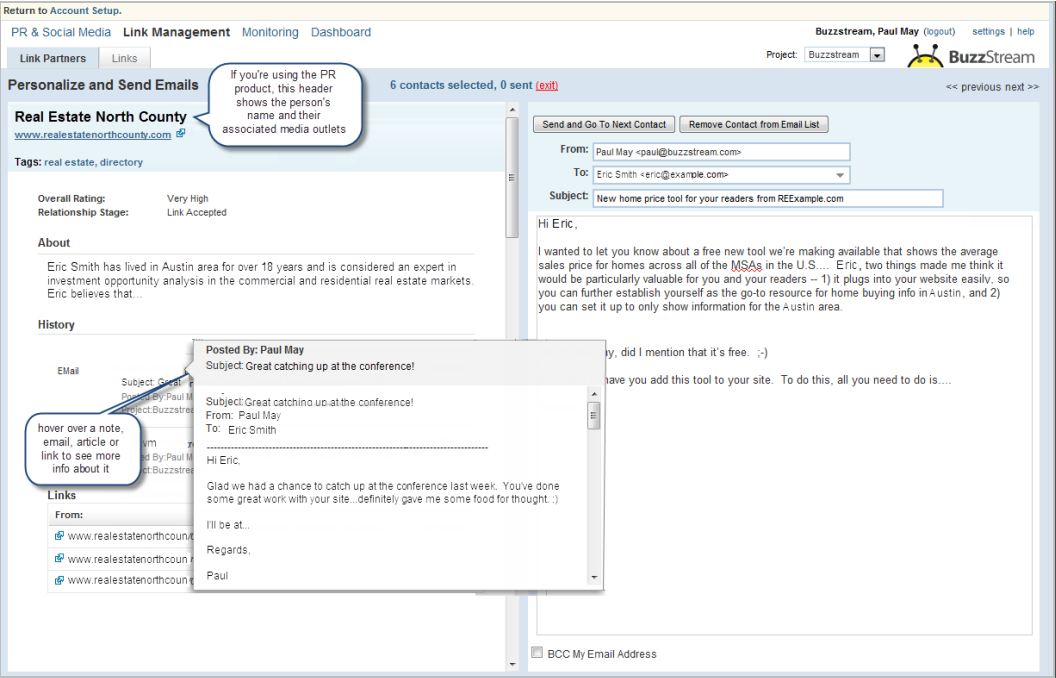
Task: Expand the To recipient dropdown arrow
Action: coord(840,175)
